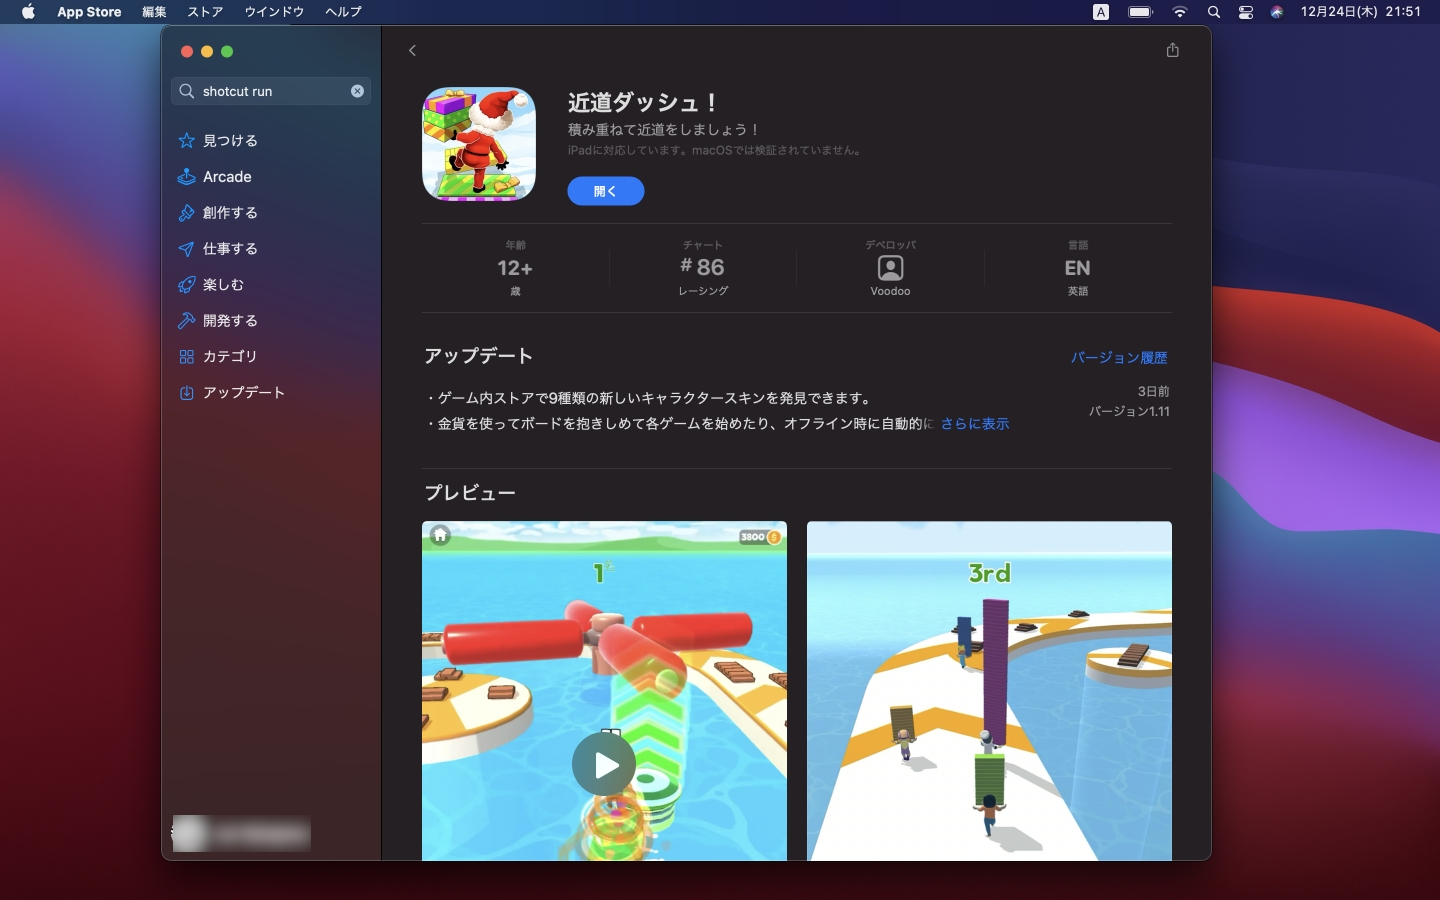The width and height of the screenshot is (1440, 900).
Task: Close the App Store window
Action: tap(187, 52)
